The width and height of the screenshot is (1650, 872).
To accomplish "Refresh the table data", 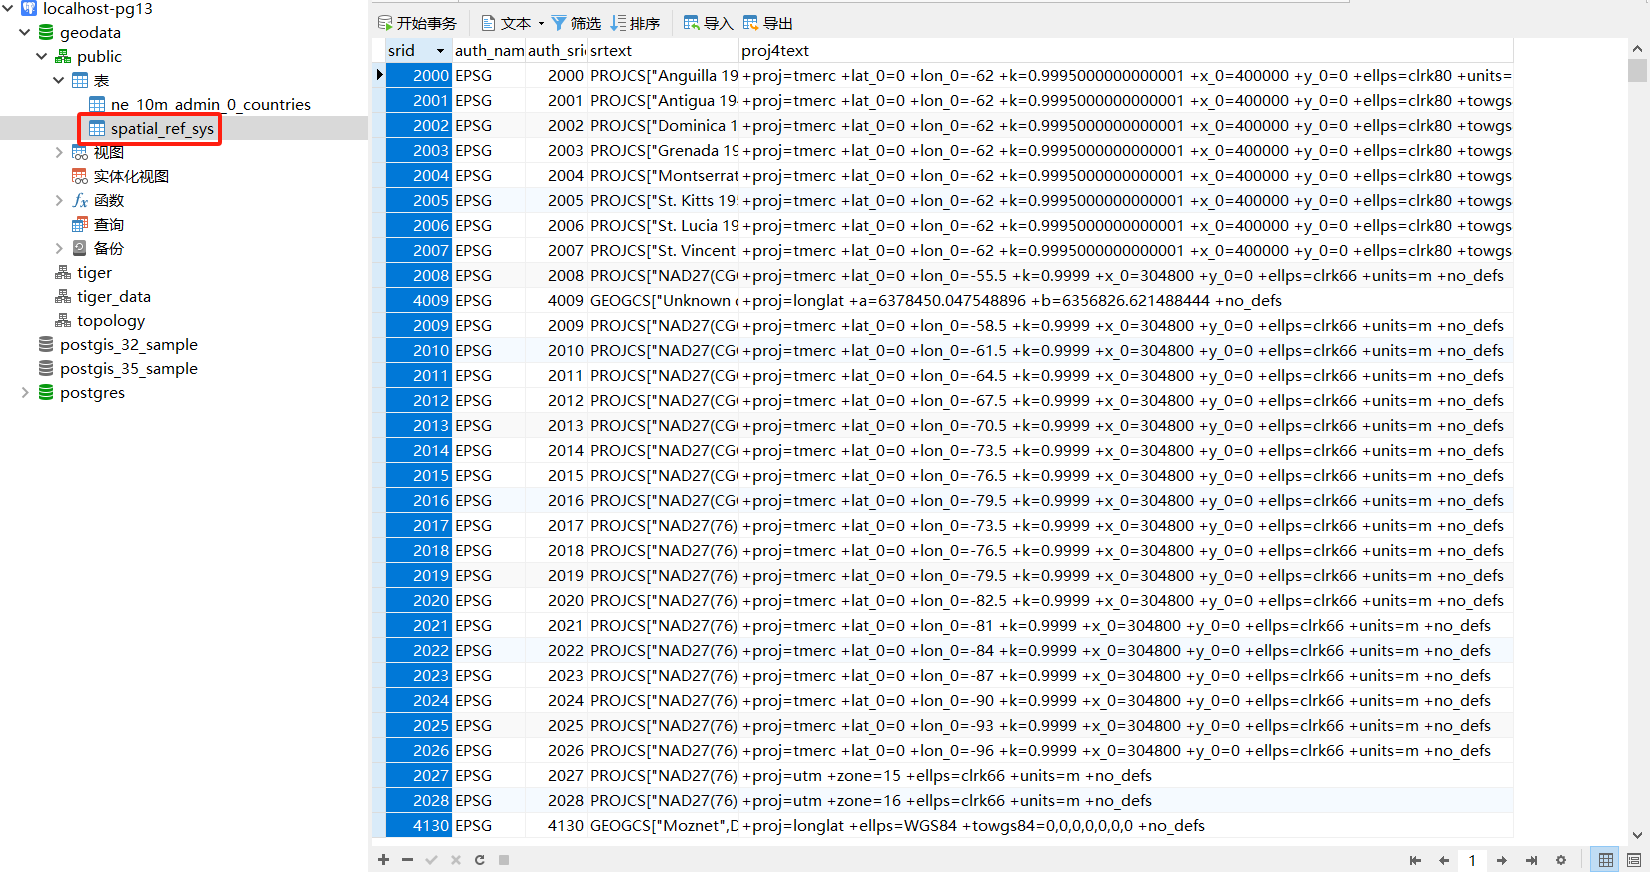I will point(479,859).
